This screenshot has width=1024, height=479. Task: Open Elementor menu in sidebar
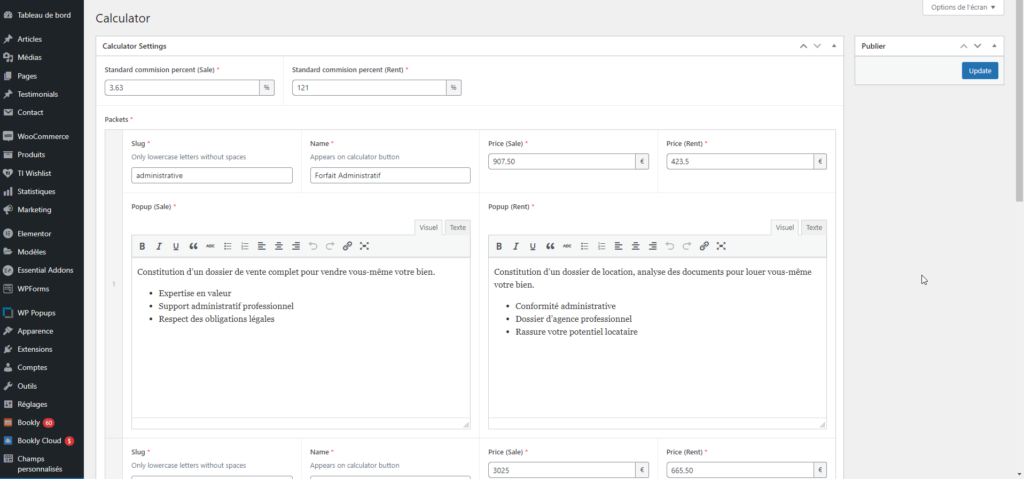pos(42,233)
